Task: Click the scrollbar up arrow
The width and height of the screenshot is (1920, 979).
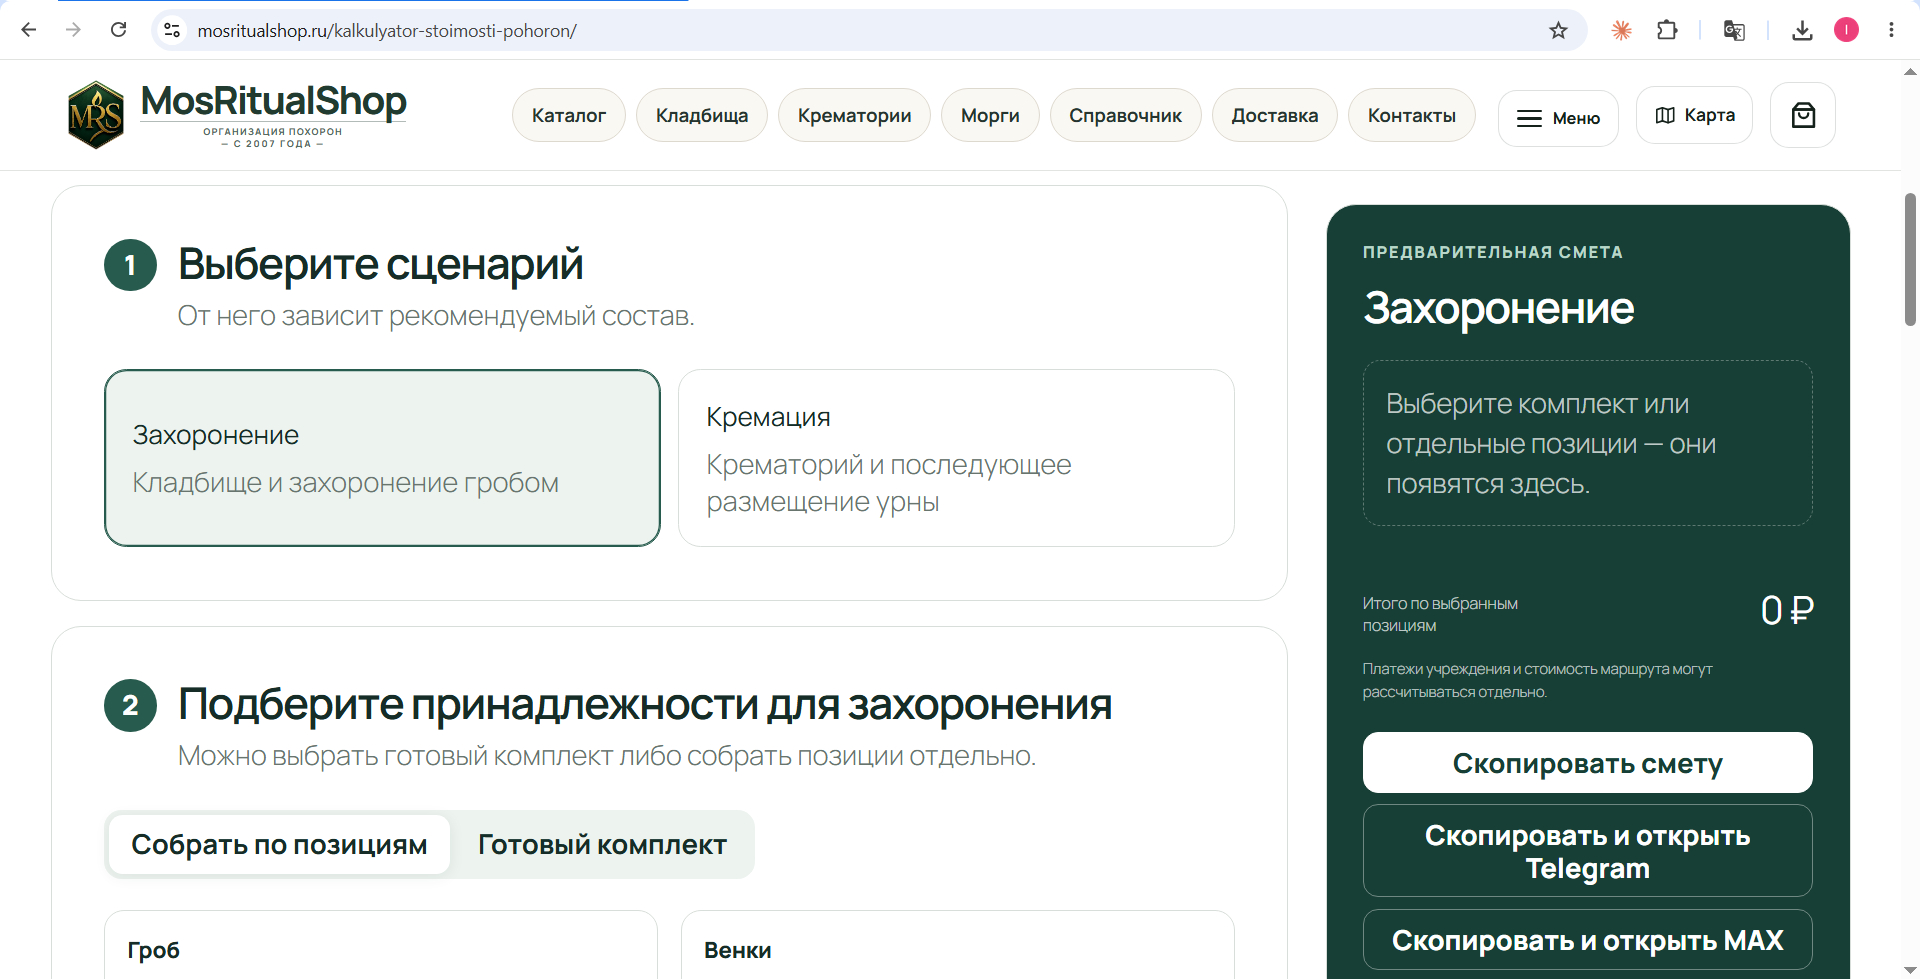Action: tap(1910, 72)
